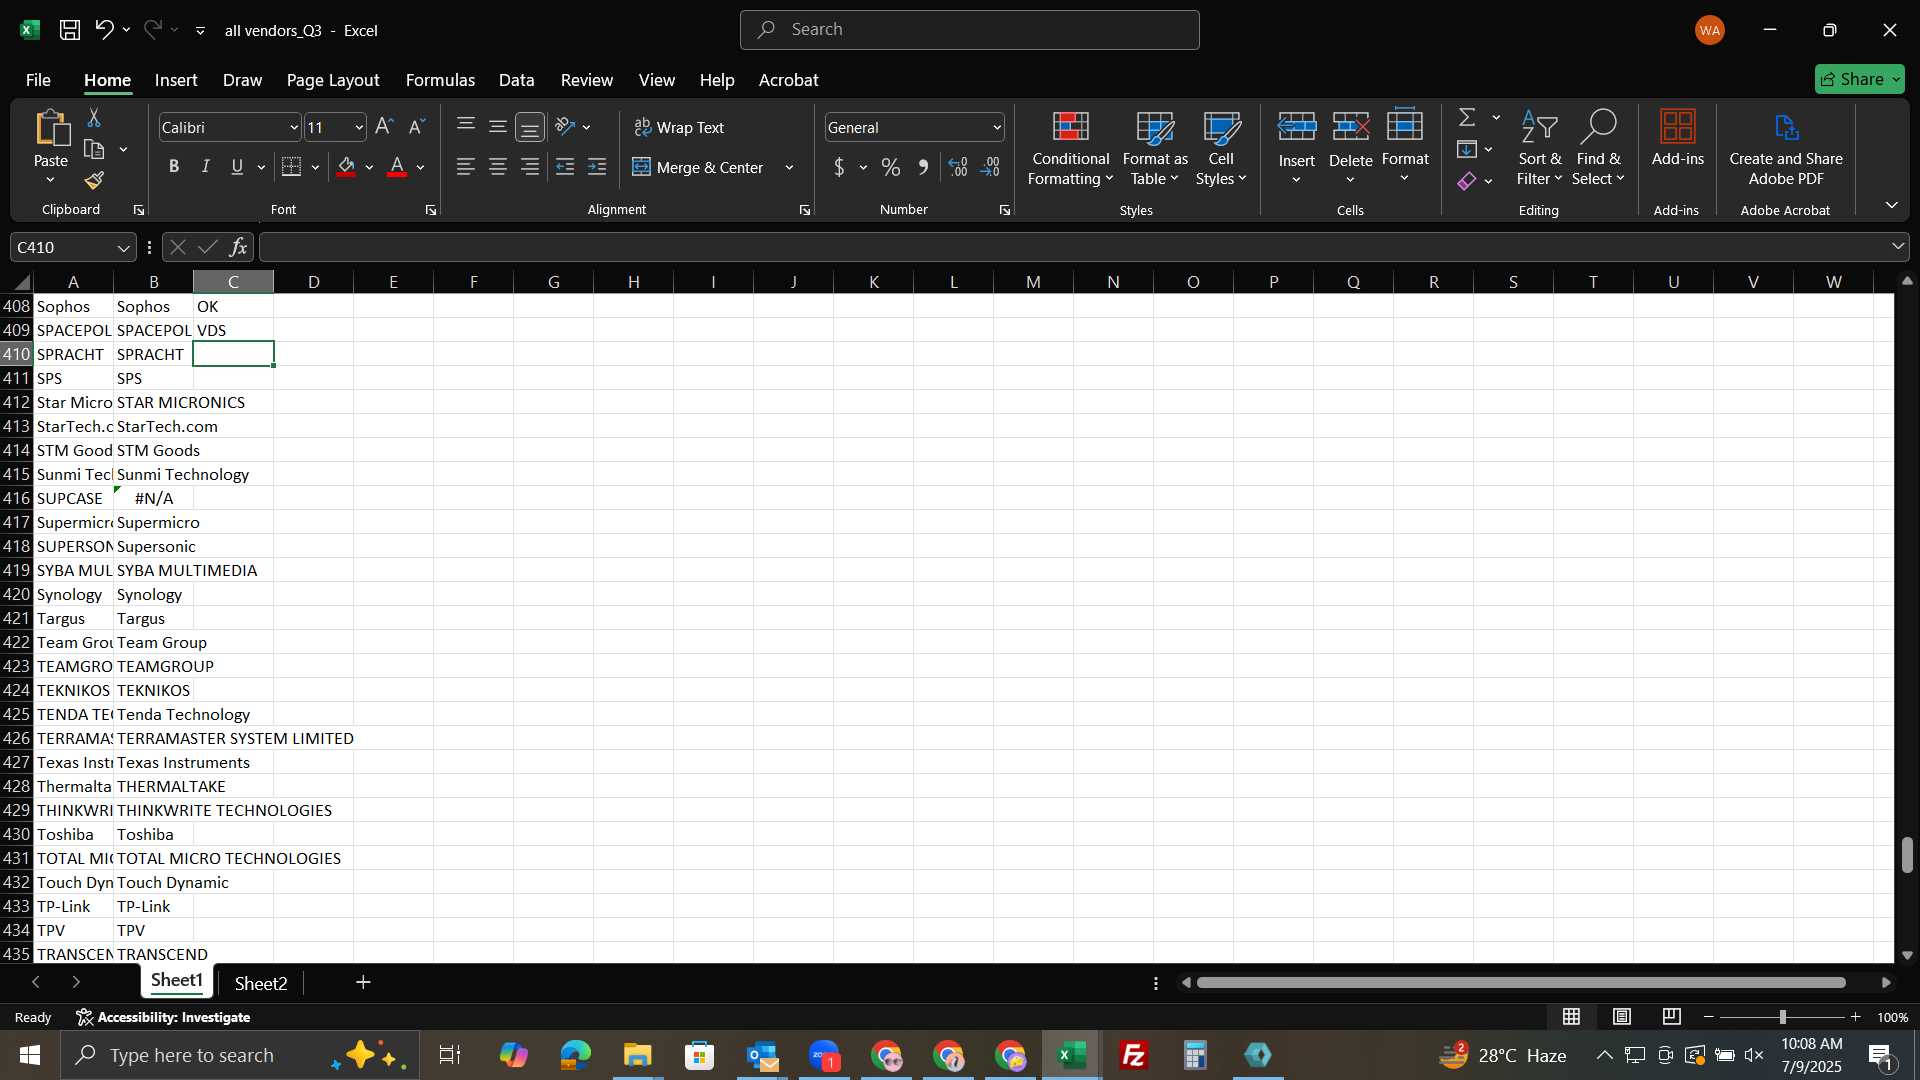Open Add-ins from ribbon
This screenshot has width=1920, height=1080.
point(1677,138)
